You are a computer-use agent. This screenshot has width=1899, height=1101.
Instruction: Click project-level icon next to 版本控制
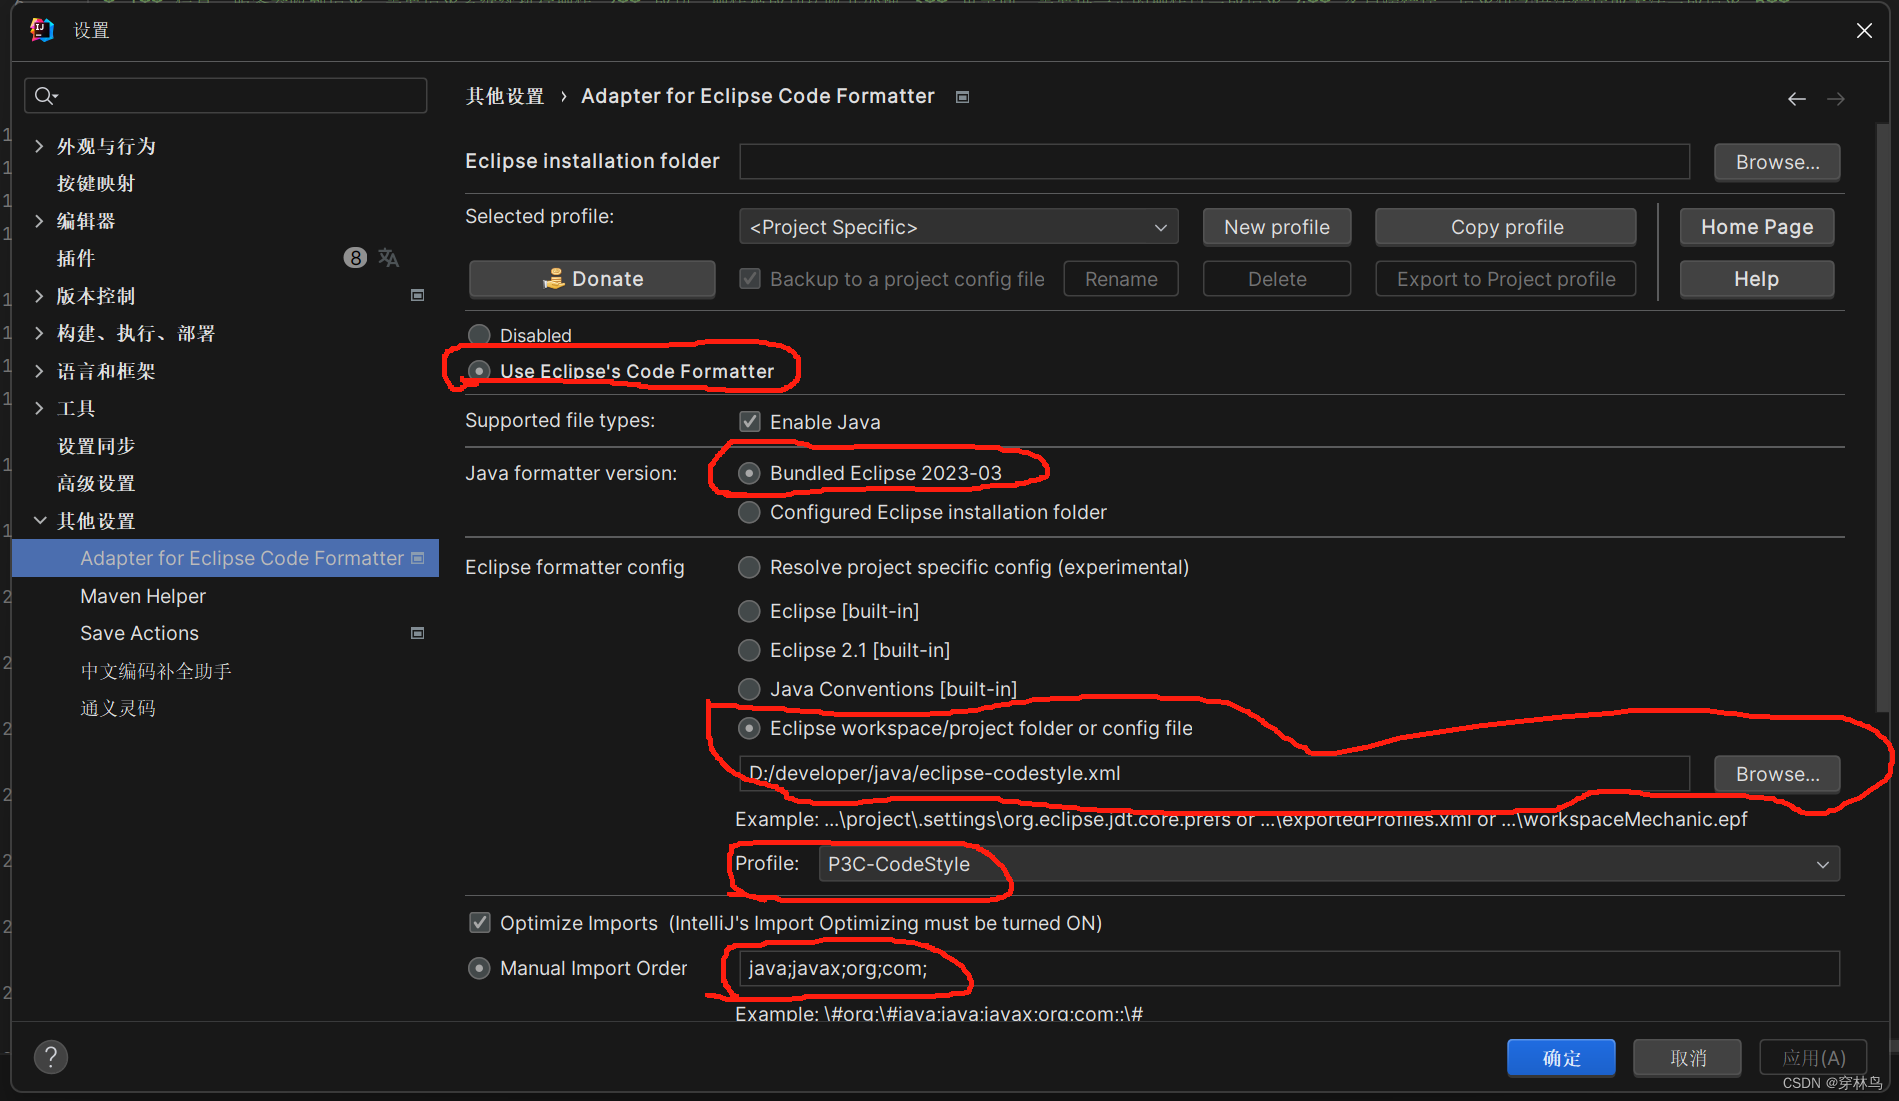(x=418, y=296)
